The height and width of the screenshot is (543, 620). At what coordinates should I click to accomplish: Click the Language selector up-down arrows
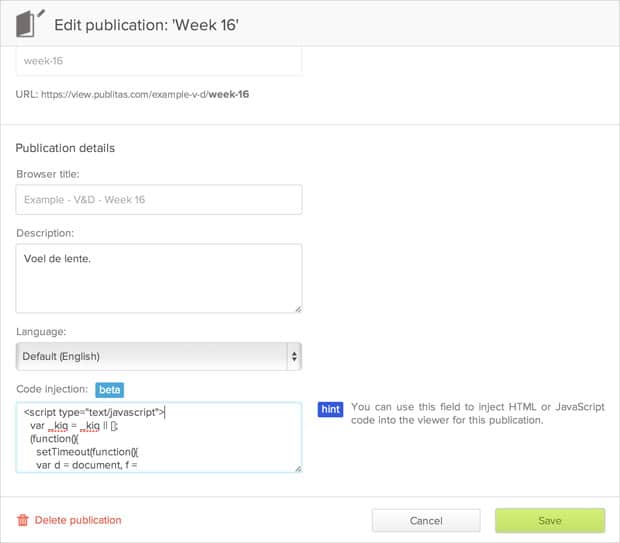[x=293, y=356]
